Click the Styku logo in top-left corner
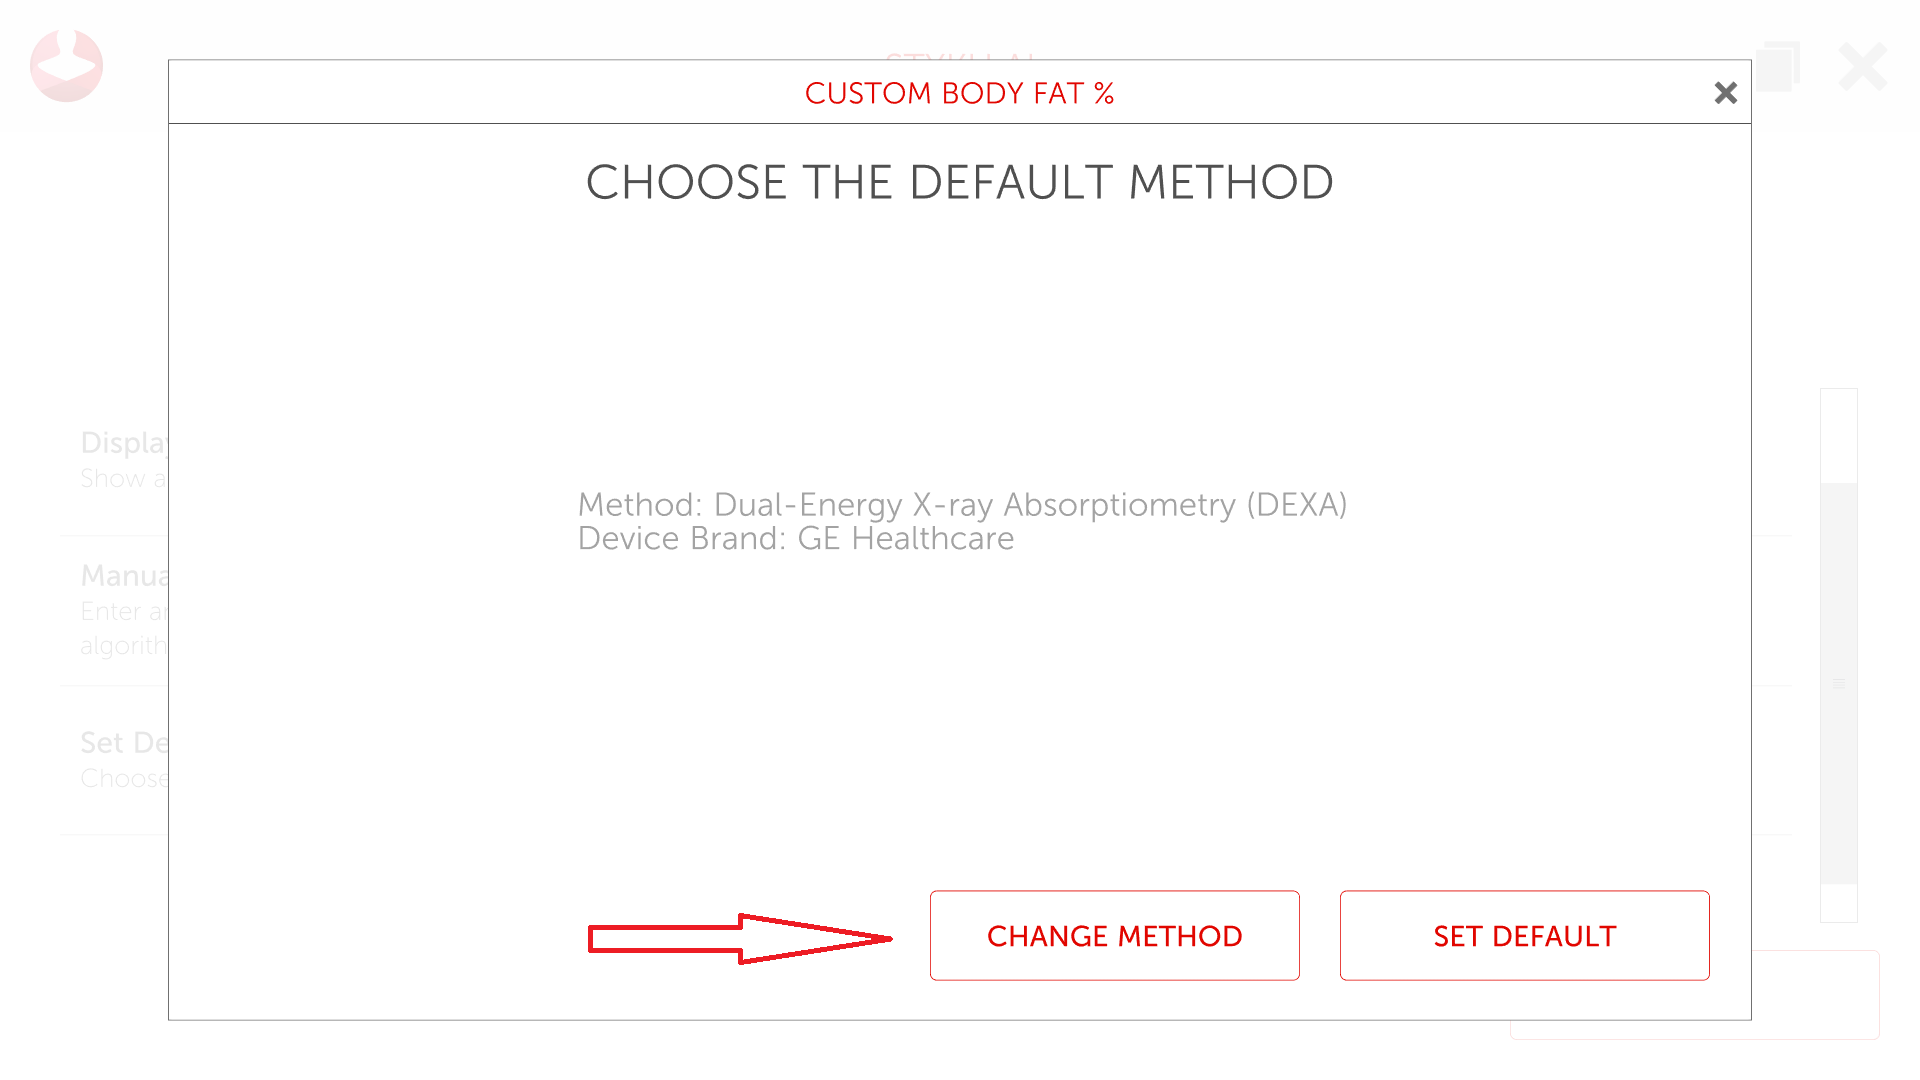The height and width of the screenshot is (1080, 1920). click(66, 66)
